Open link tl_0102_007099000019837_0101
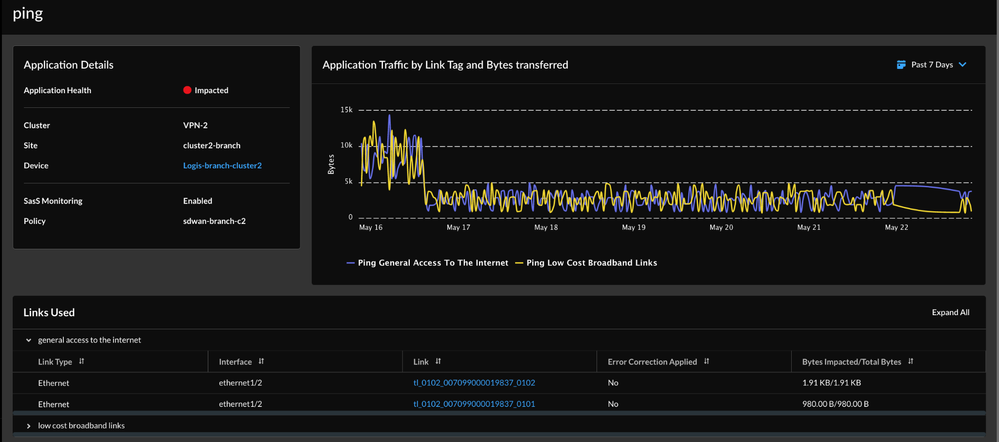Image resolution: width=999 pixels, height=442 pixels. [474, 404]
